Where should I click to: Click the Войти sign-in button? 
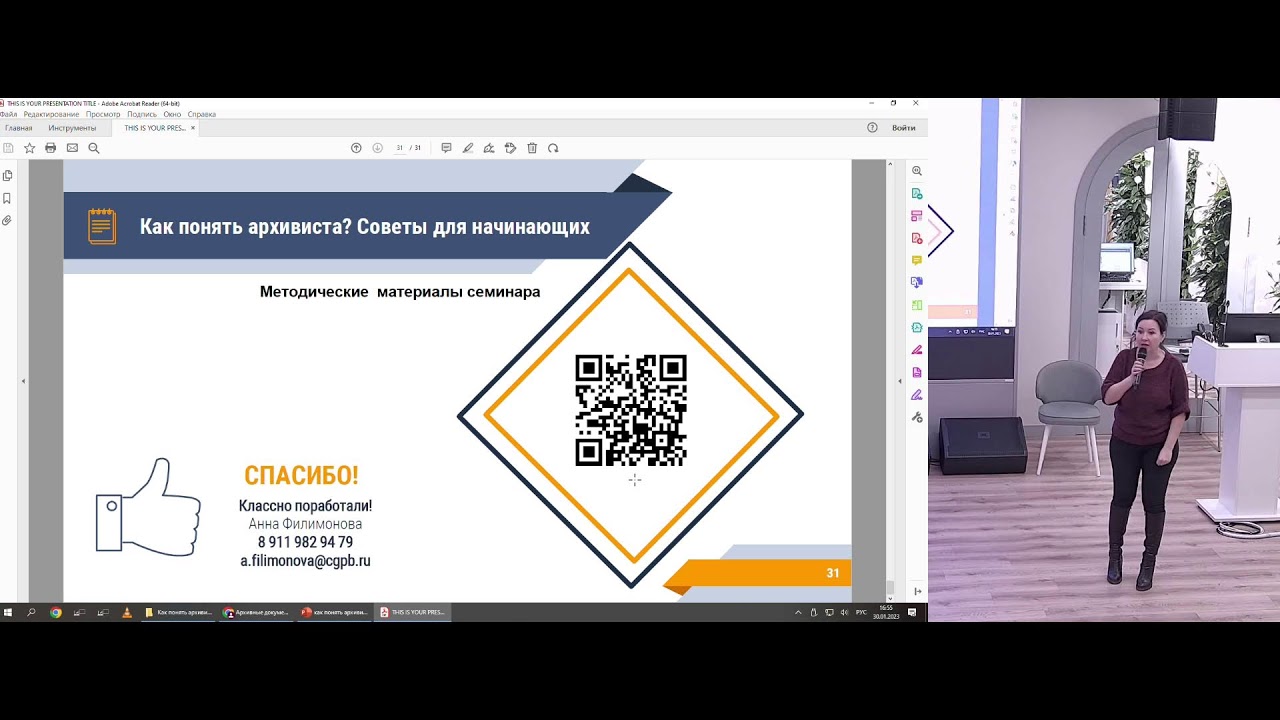pyautogui.click(x=903, y=128)
